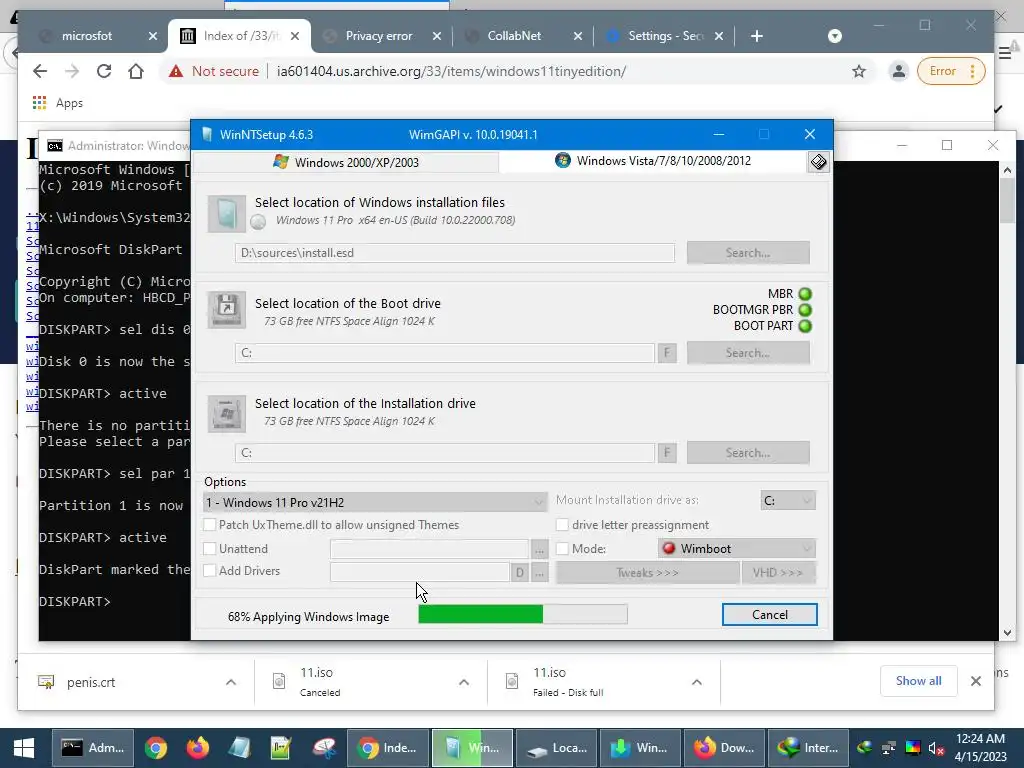Click the MBR green status light
Screen dimensions: 1024x768
tap(805, 294)
